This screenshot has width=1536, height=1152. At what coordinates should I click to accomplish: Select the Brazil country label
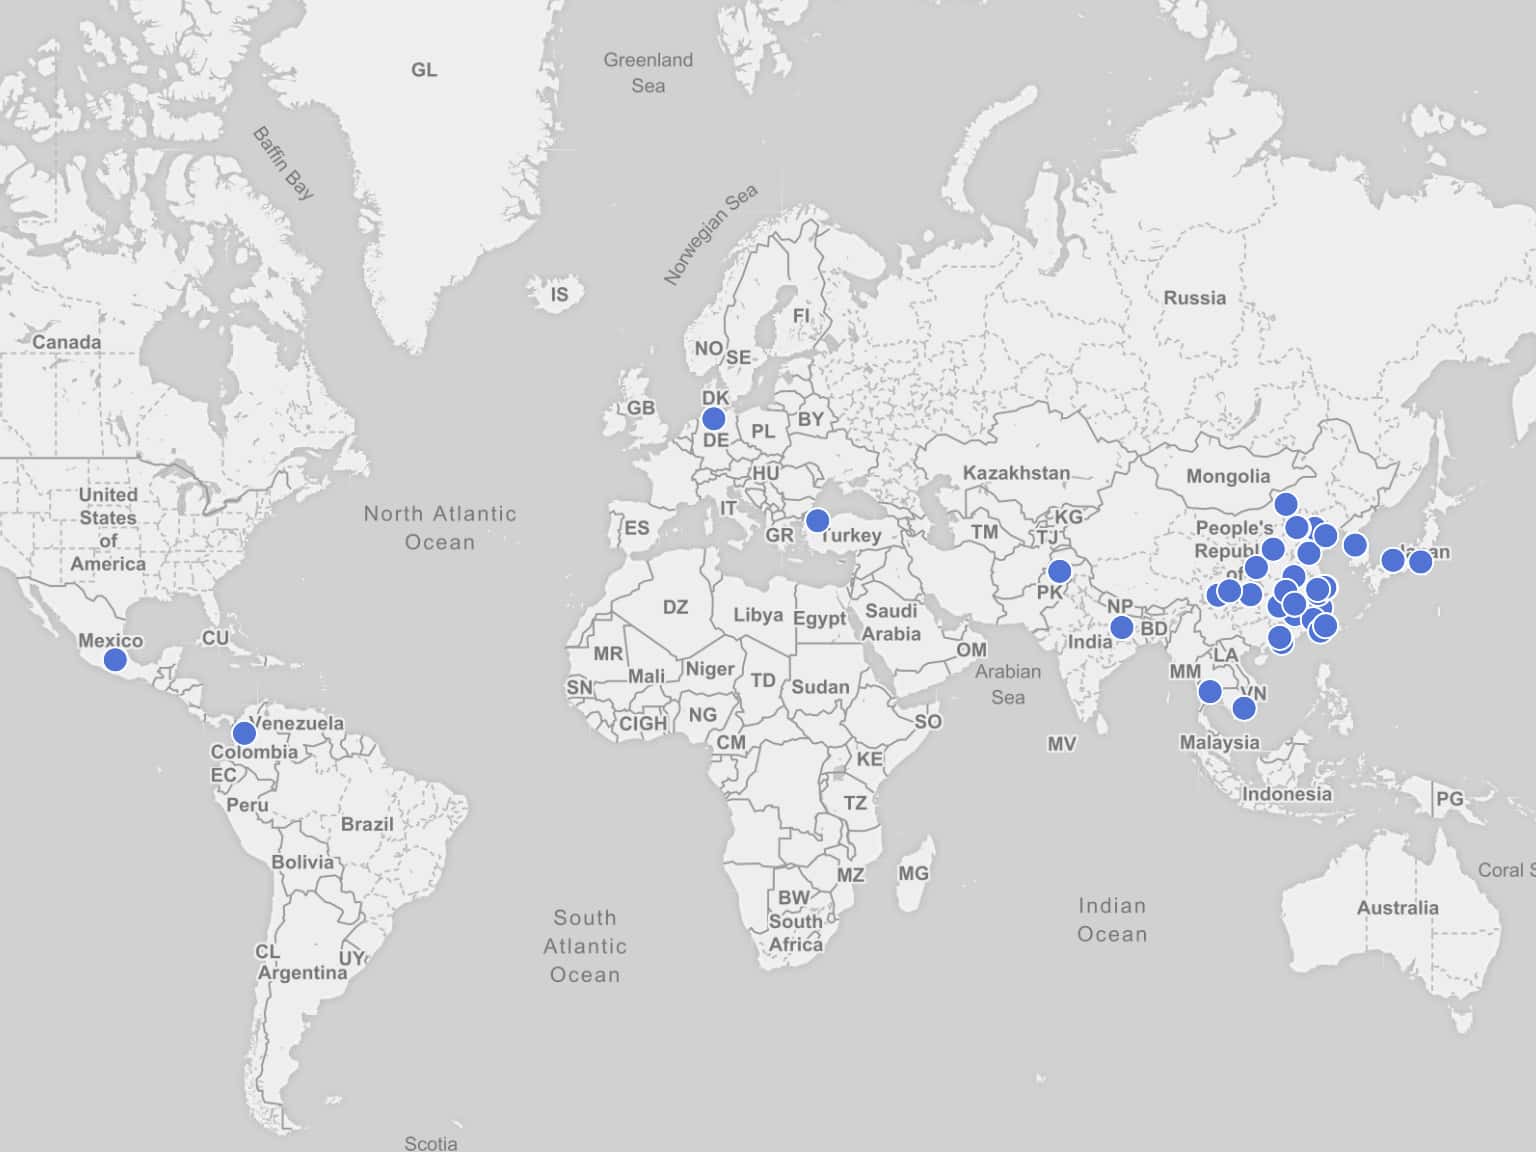pyautogui.click(x=367, y=825)
